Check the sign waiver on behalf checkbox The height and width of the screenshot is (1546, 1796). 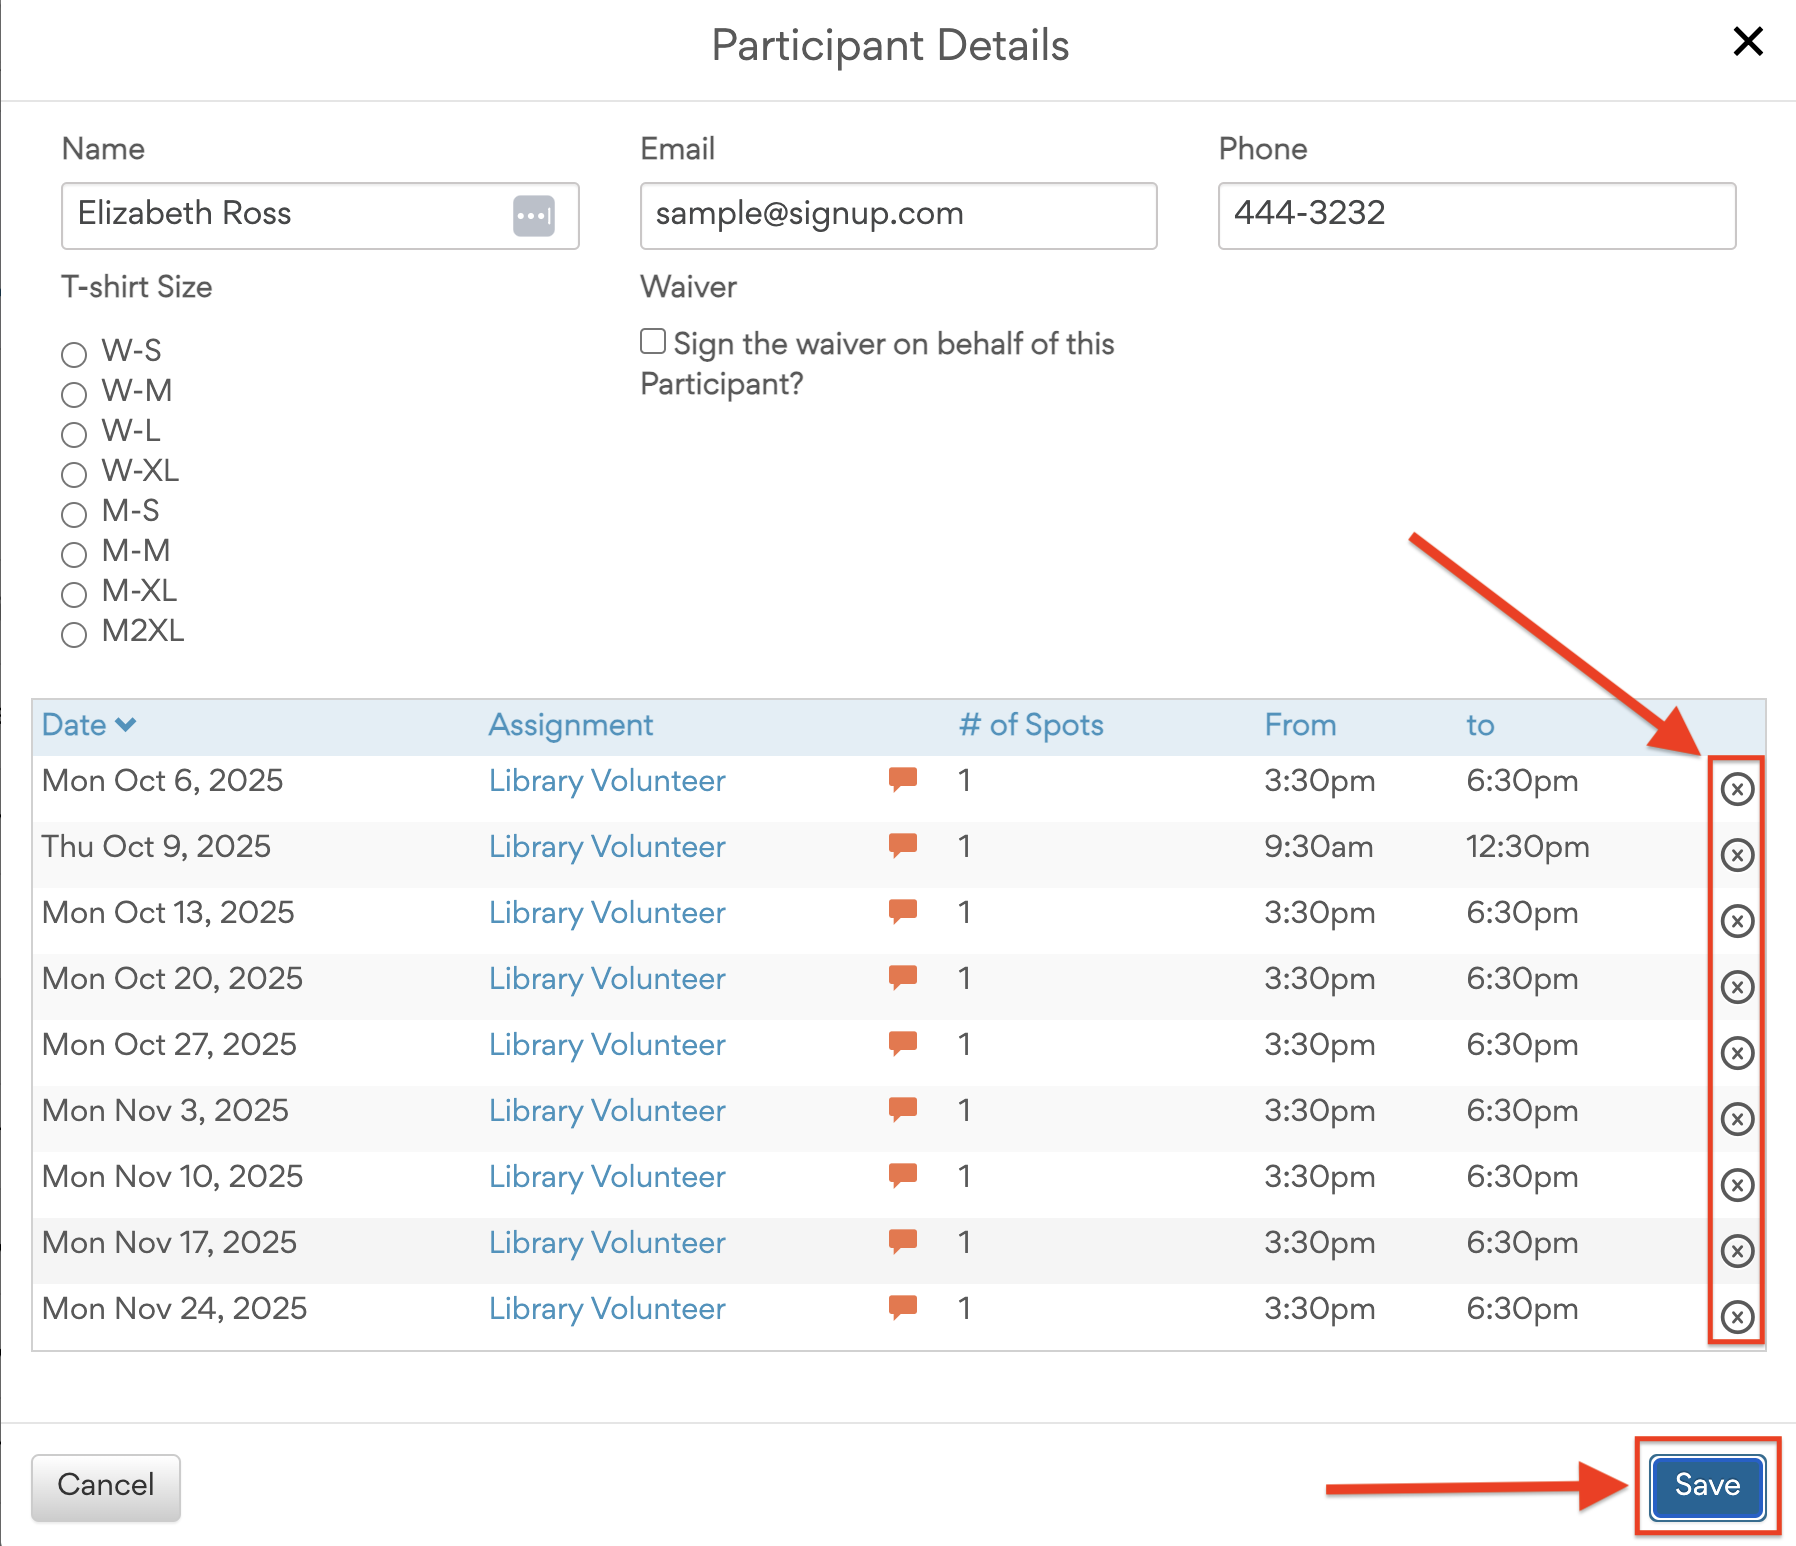tap(653, 342)
